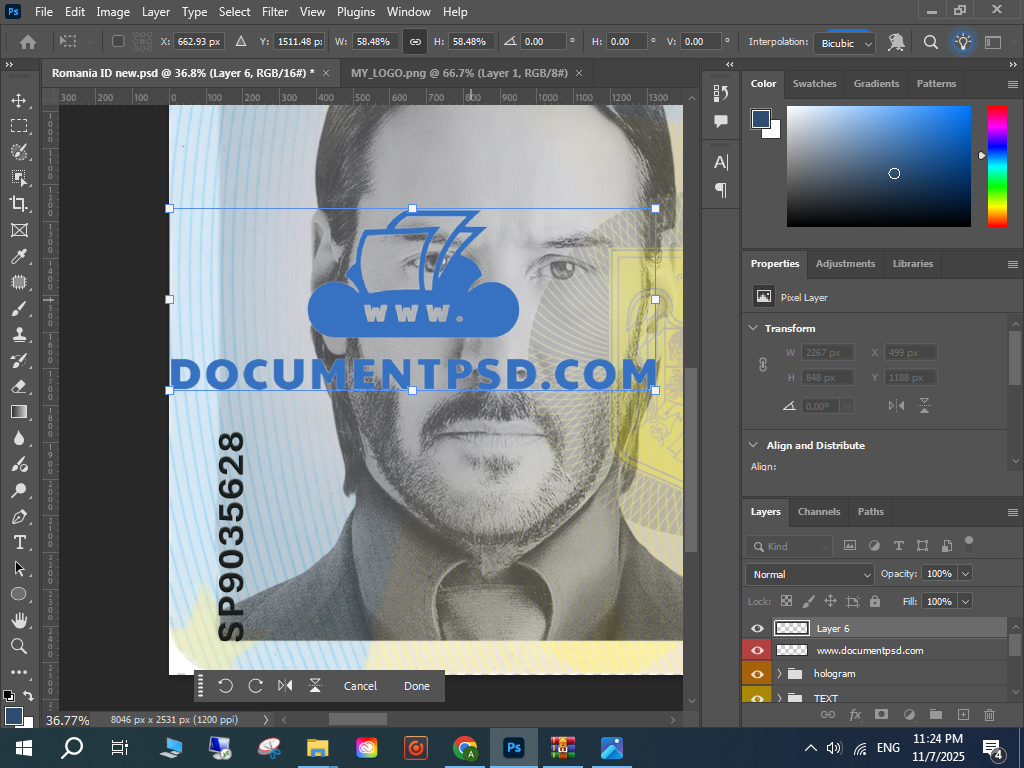Click the vertical hue slider in Color panel

997,165
